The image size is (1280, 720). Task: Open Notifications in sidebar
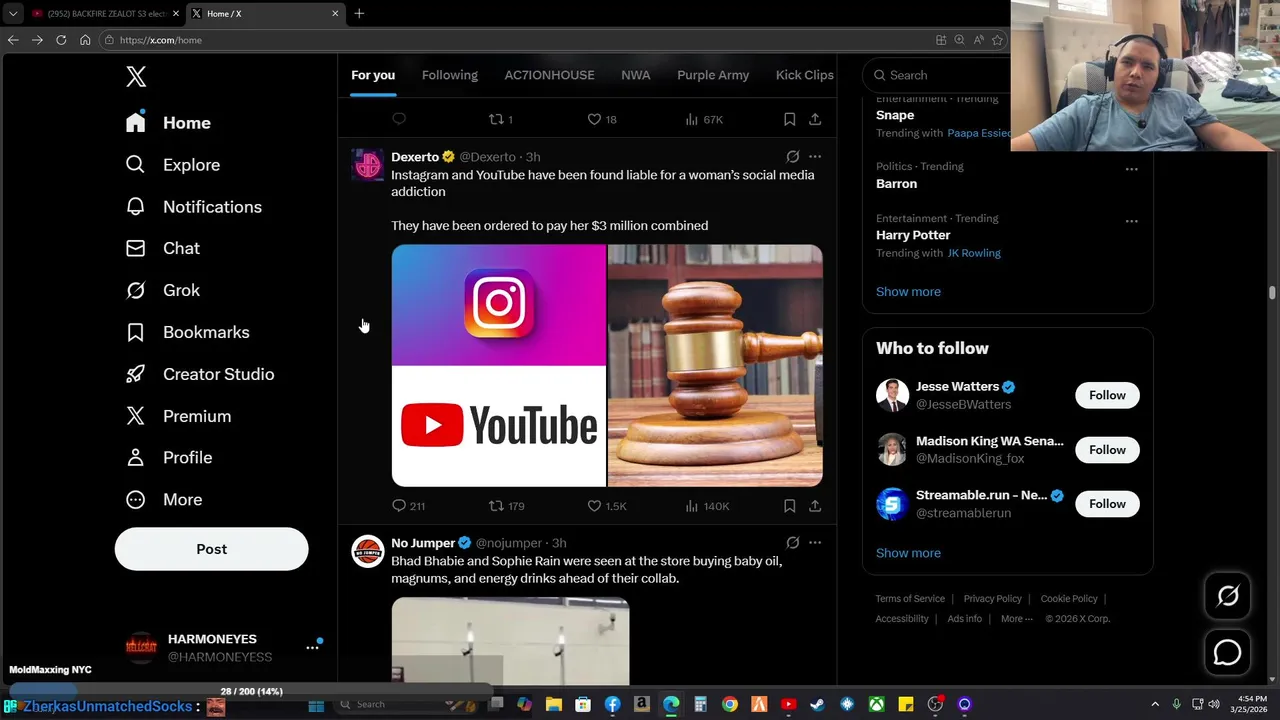pos(193,207)
